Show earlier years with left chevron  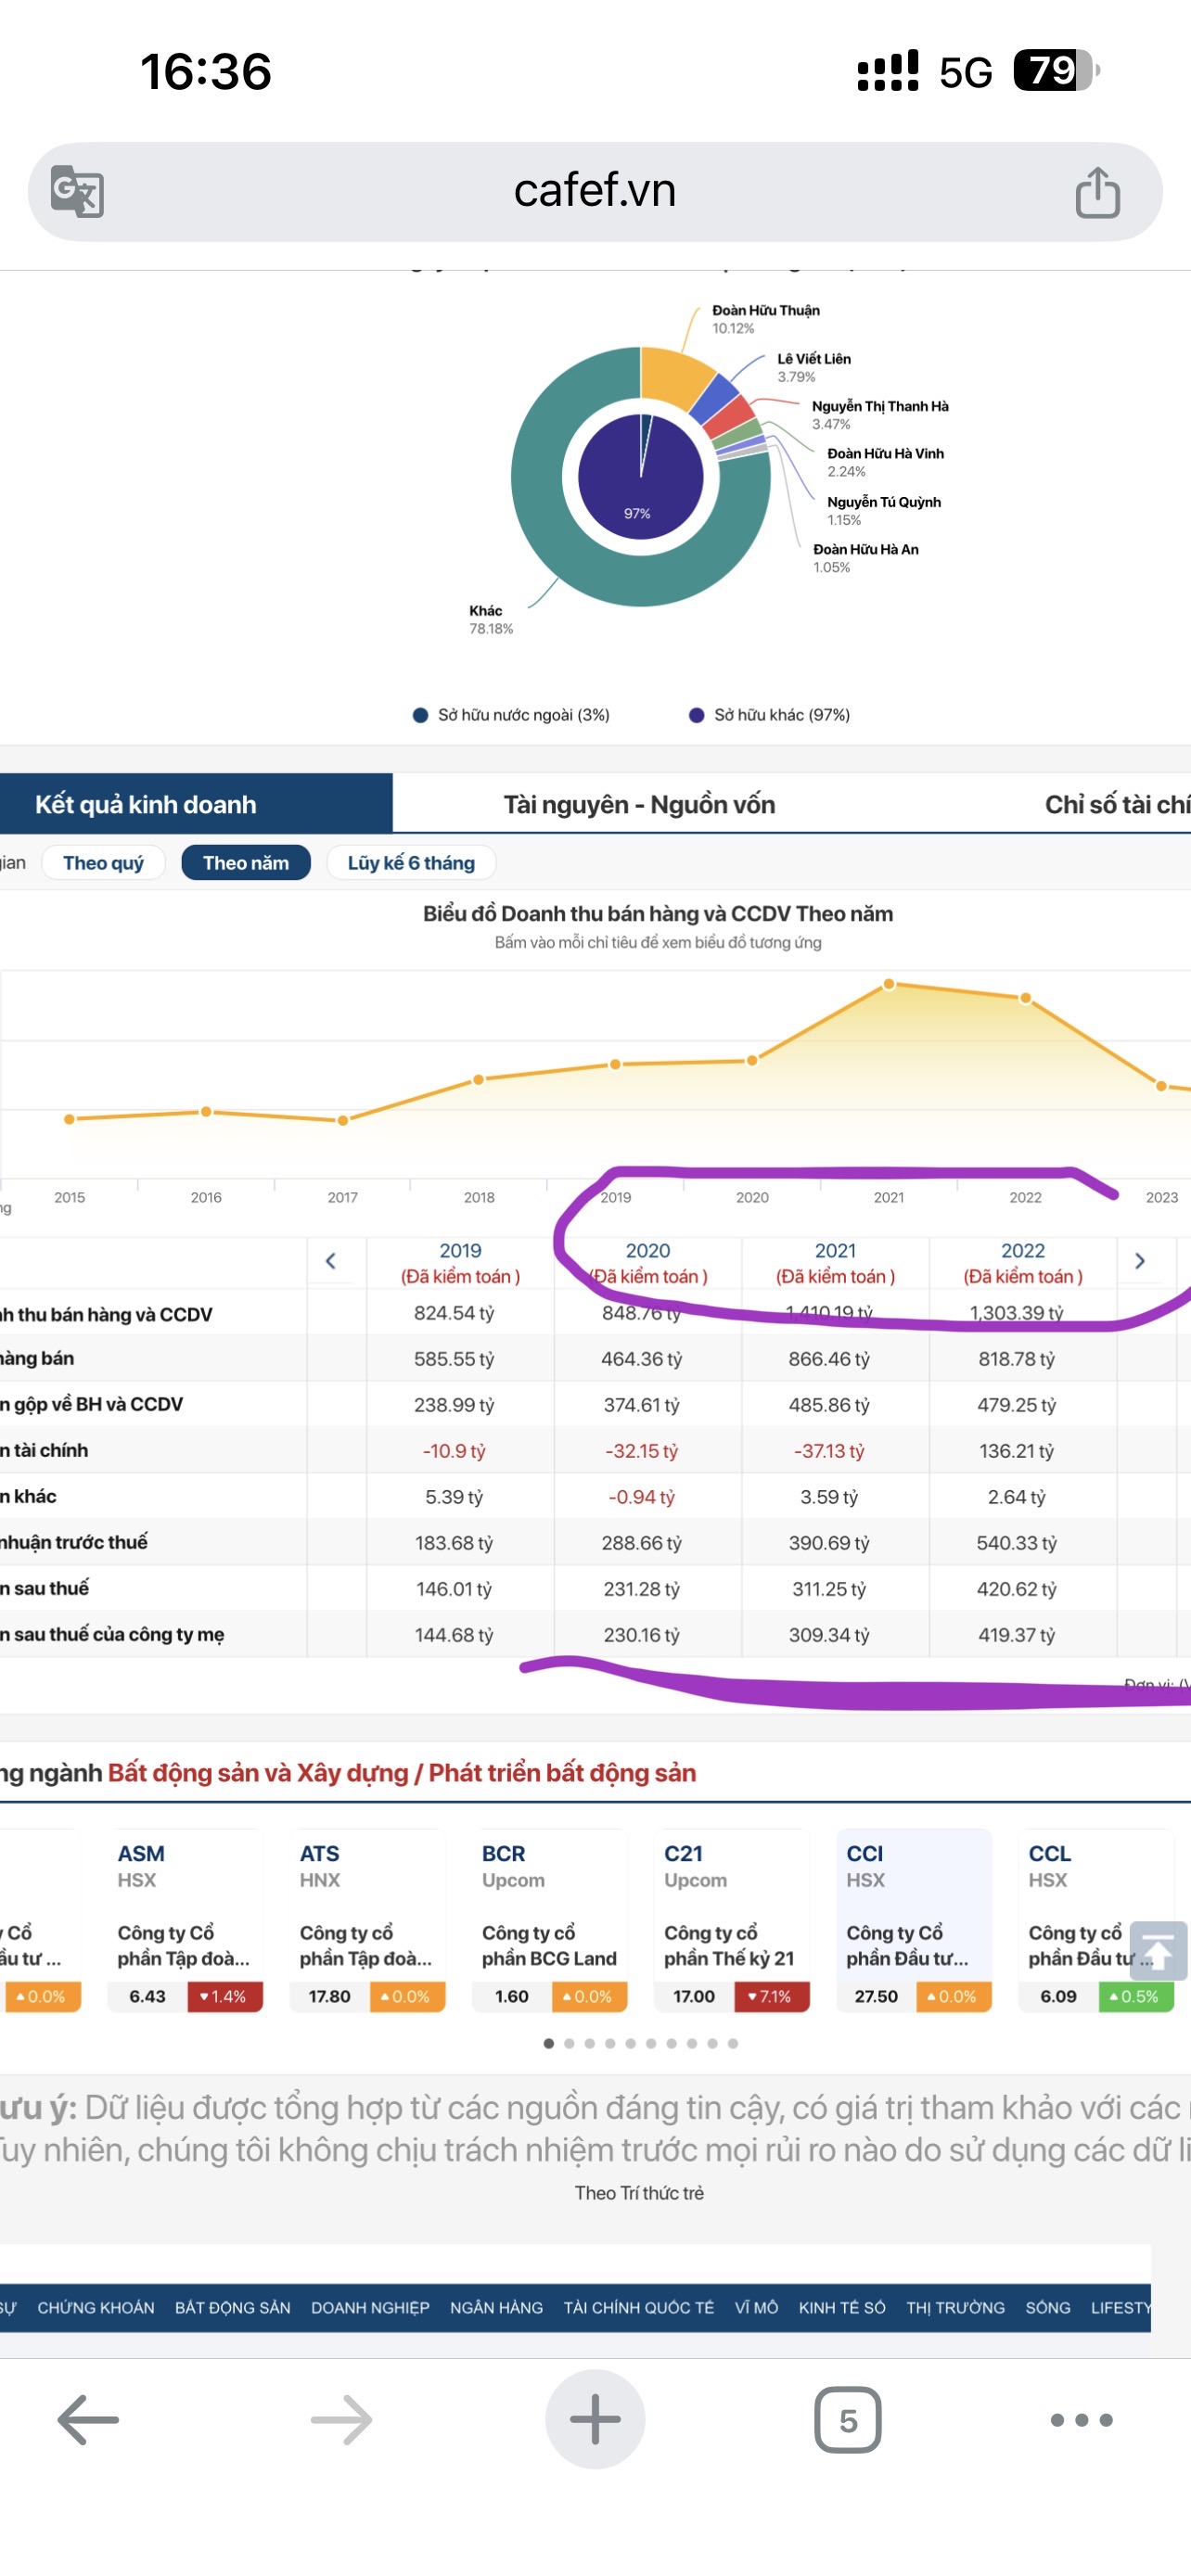[x=331, y=1261]
